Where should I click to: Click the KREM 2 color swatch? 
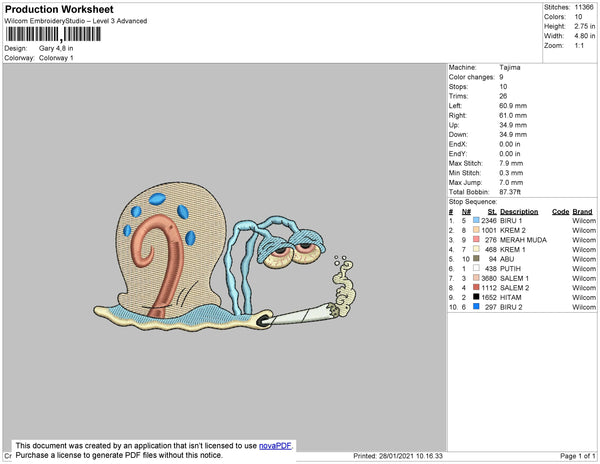pyautogui.click(x=476, y=230)
